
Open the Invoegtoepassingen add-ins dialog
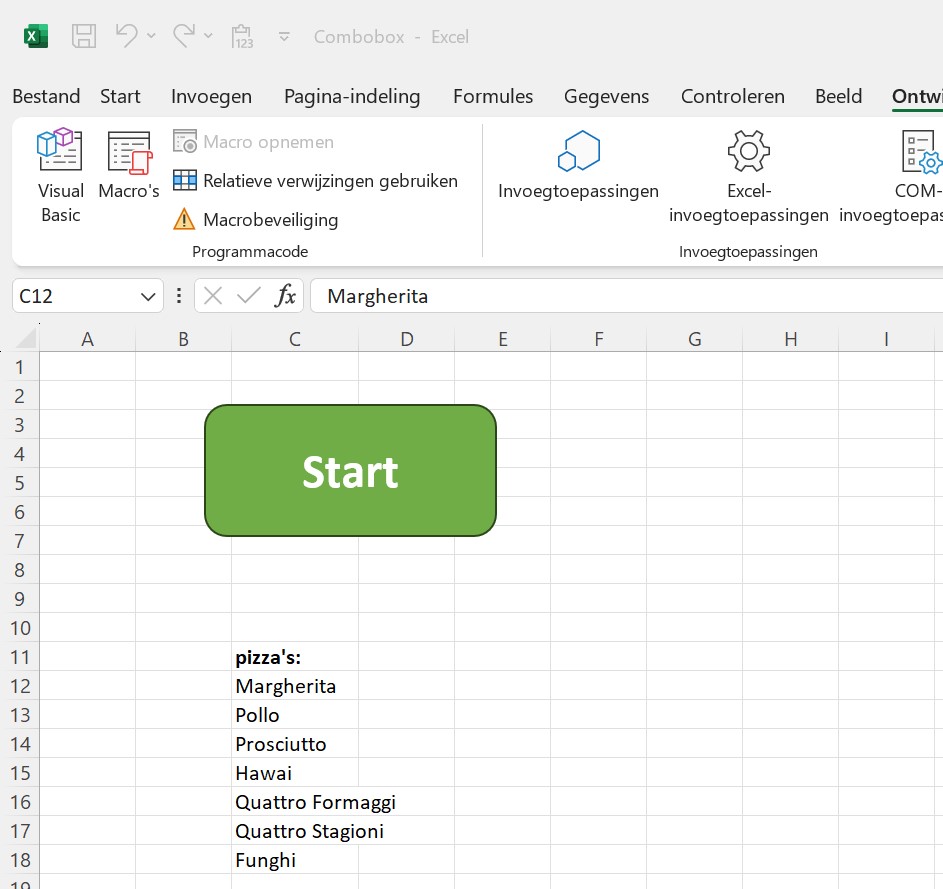pos(578,165)
